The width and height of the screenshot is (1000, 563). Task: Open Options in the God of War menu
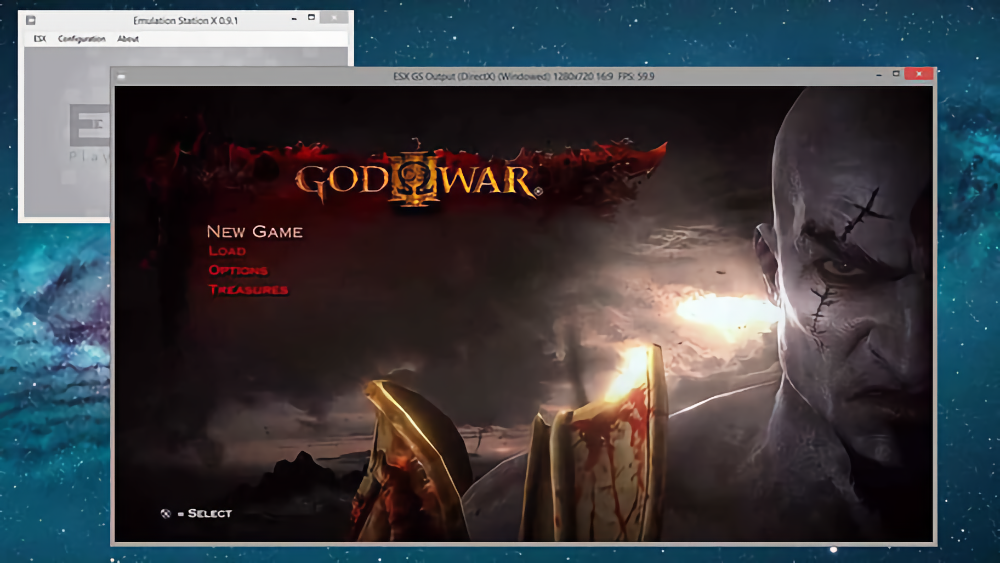pos(238,270)
